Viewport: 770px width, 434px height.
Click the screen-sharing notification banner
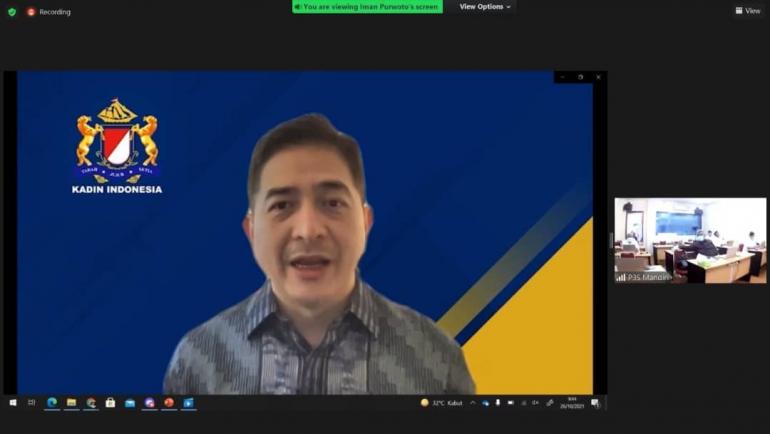point(367,6)
